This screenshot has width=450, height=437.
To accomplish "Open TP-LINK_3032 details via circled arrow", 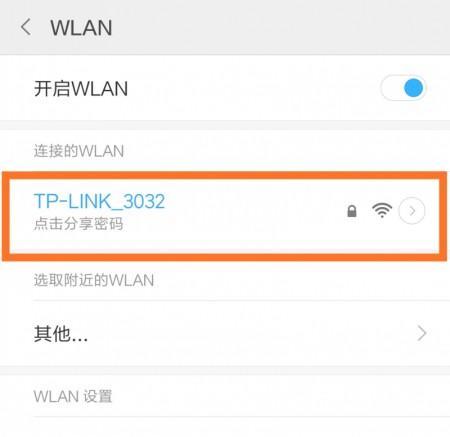I will (x=412, y=211).
